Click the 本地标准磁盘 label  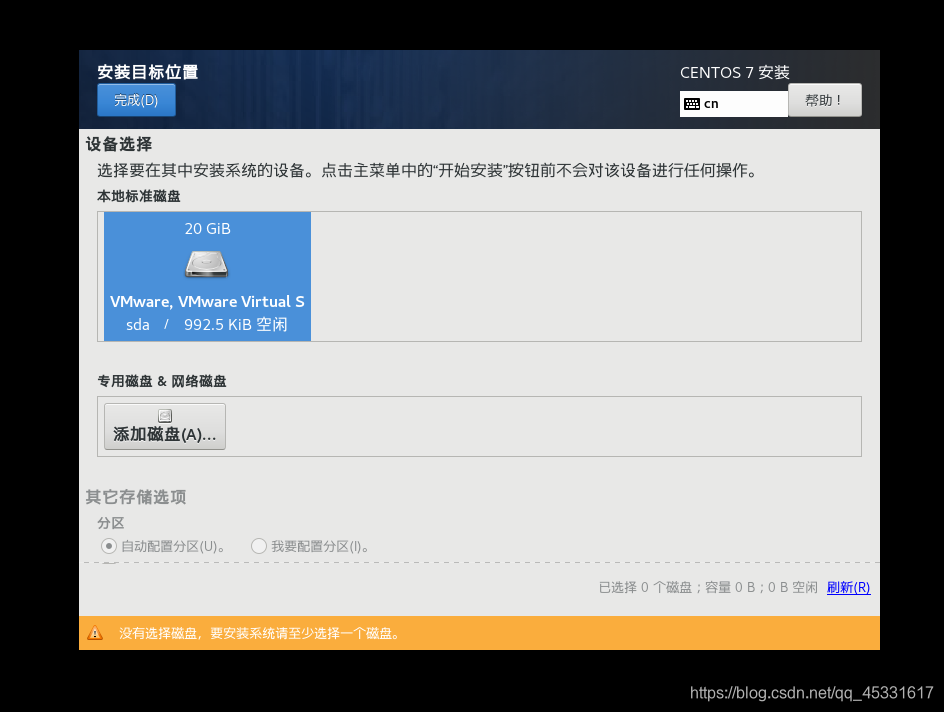(139, 196)
